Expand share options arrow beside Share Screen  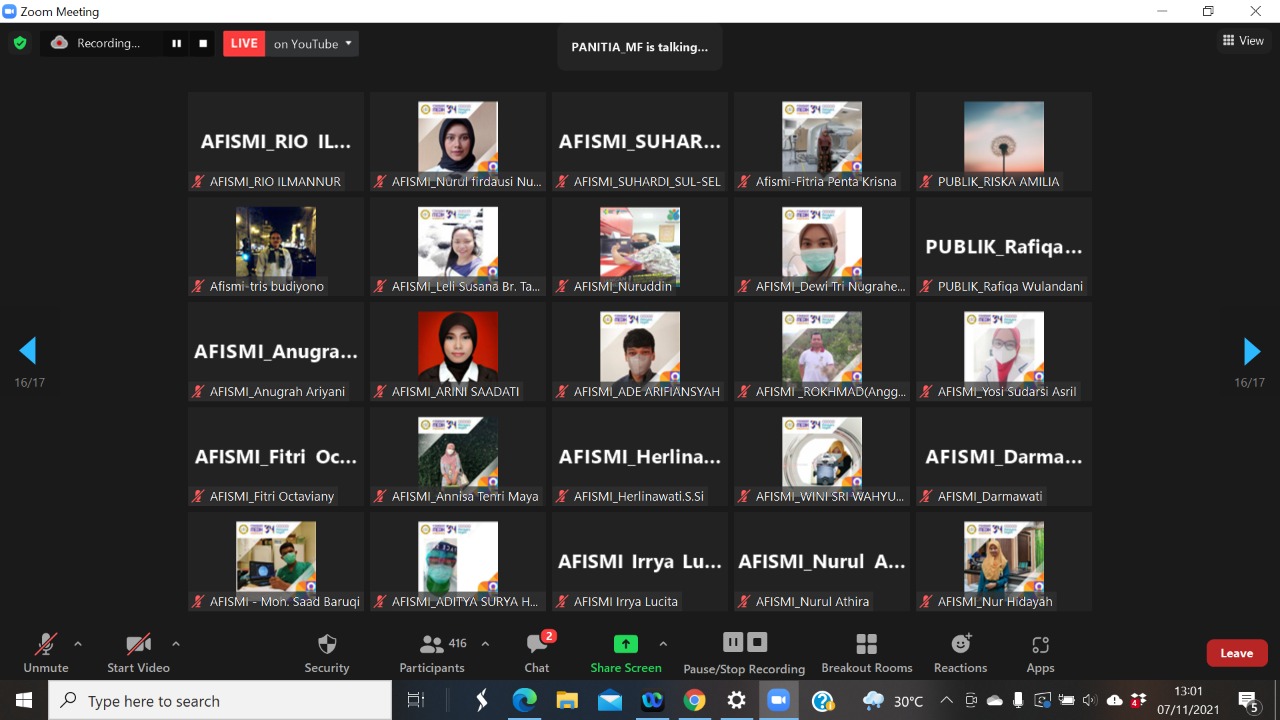click(663, 644)
